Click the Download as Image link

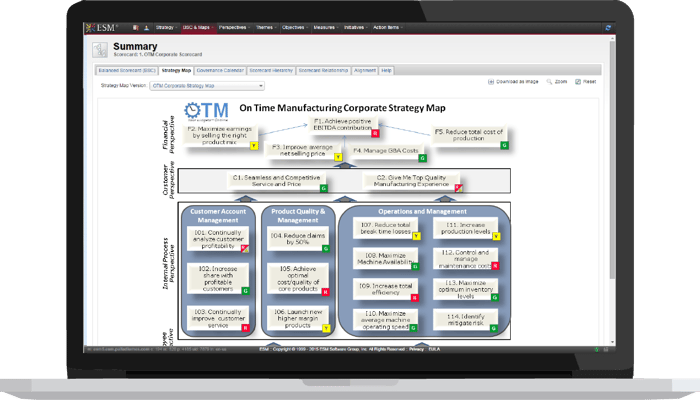[517, 82]
